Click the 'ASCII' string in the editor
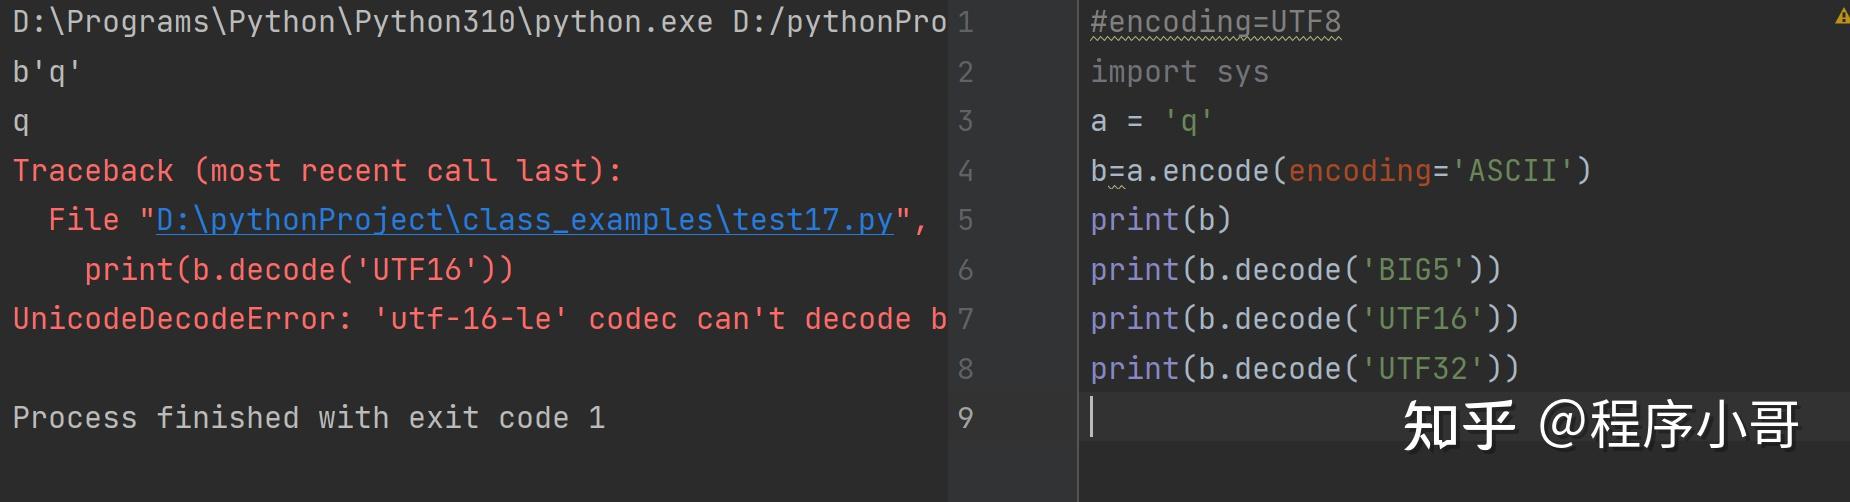 tap(1512, 171)
